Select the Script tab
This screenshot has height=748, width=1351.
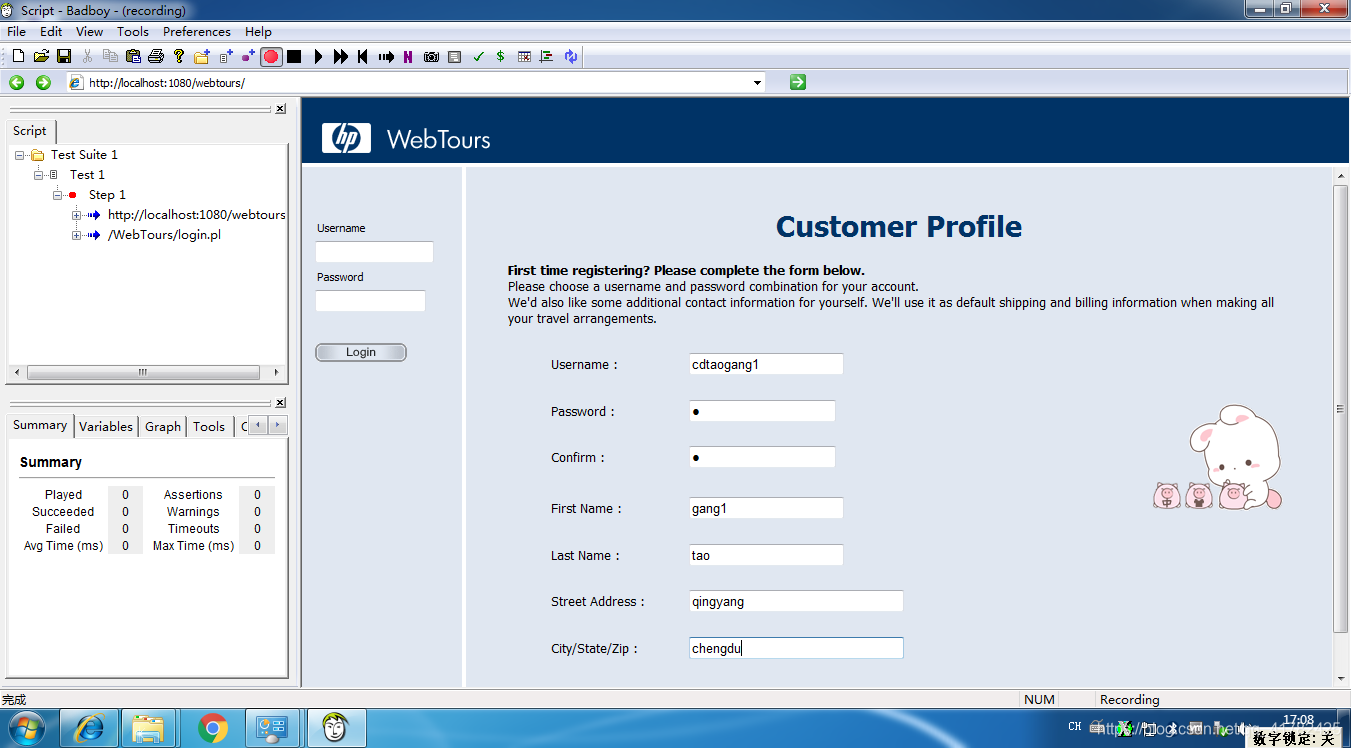pyautogui.click(x=30, y=131)
